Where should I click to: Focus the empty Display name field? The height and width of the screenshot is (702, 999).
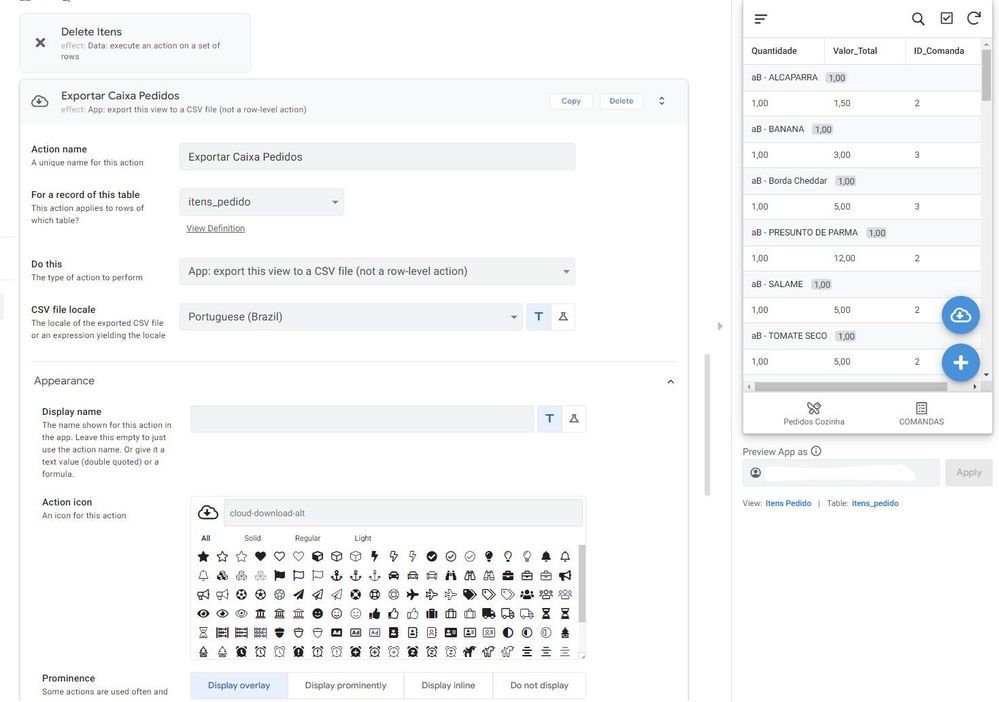[362, 419]
